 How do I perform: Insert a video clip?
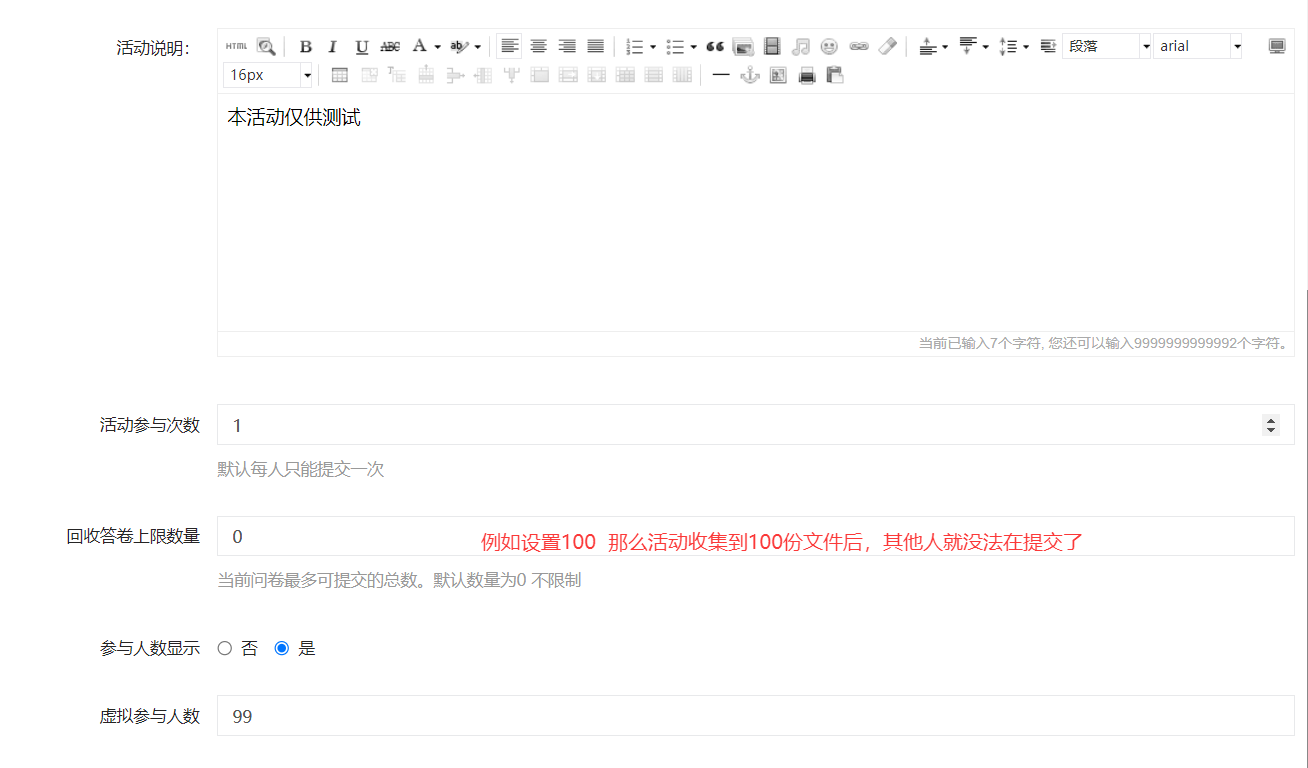[772, 46]
